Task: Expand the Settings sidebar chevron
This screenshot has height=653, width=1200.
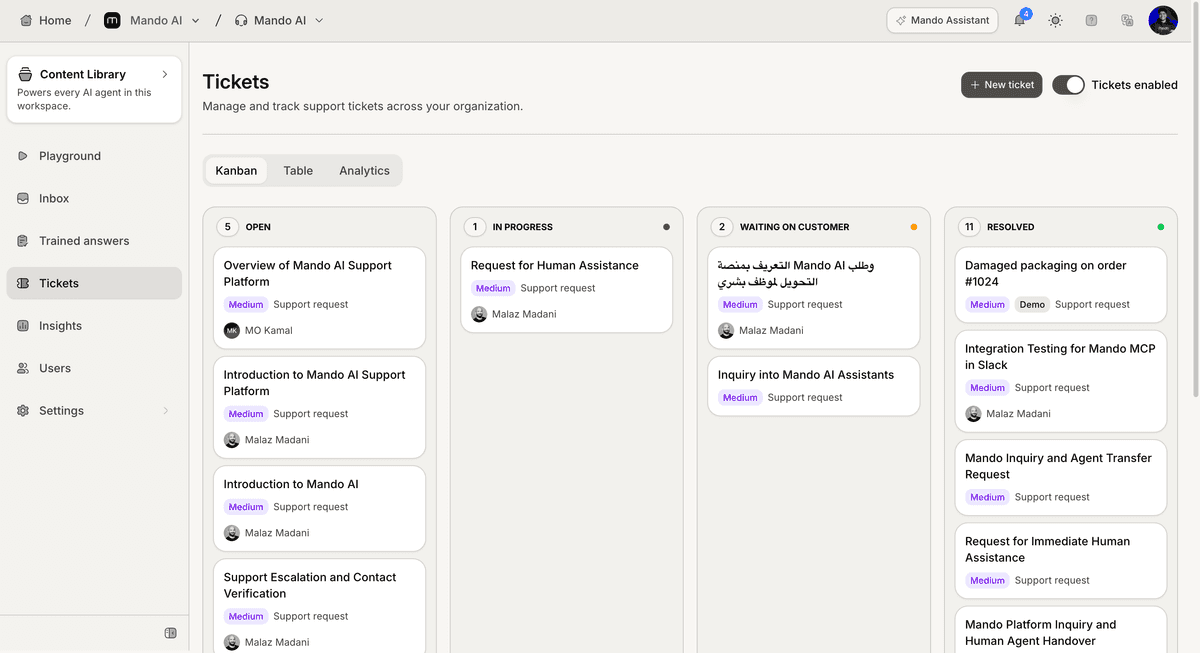Action: (165, 411)
